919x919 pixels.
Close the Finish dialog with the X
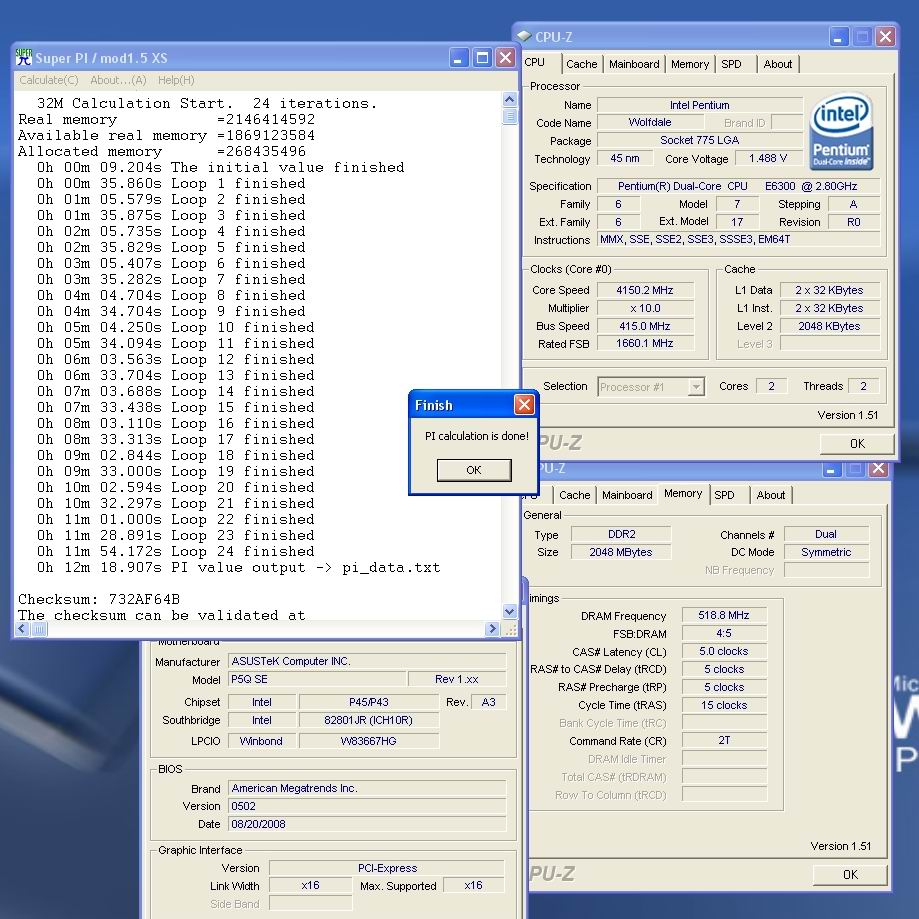pos(524,404)
